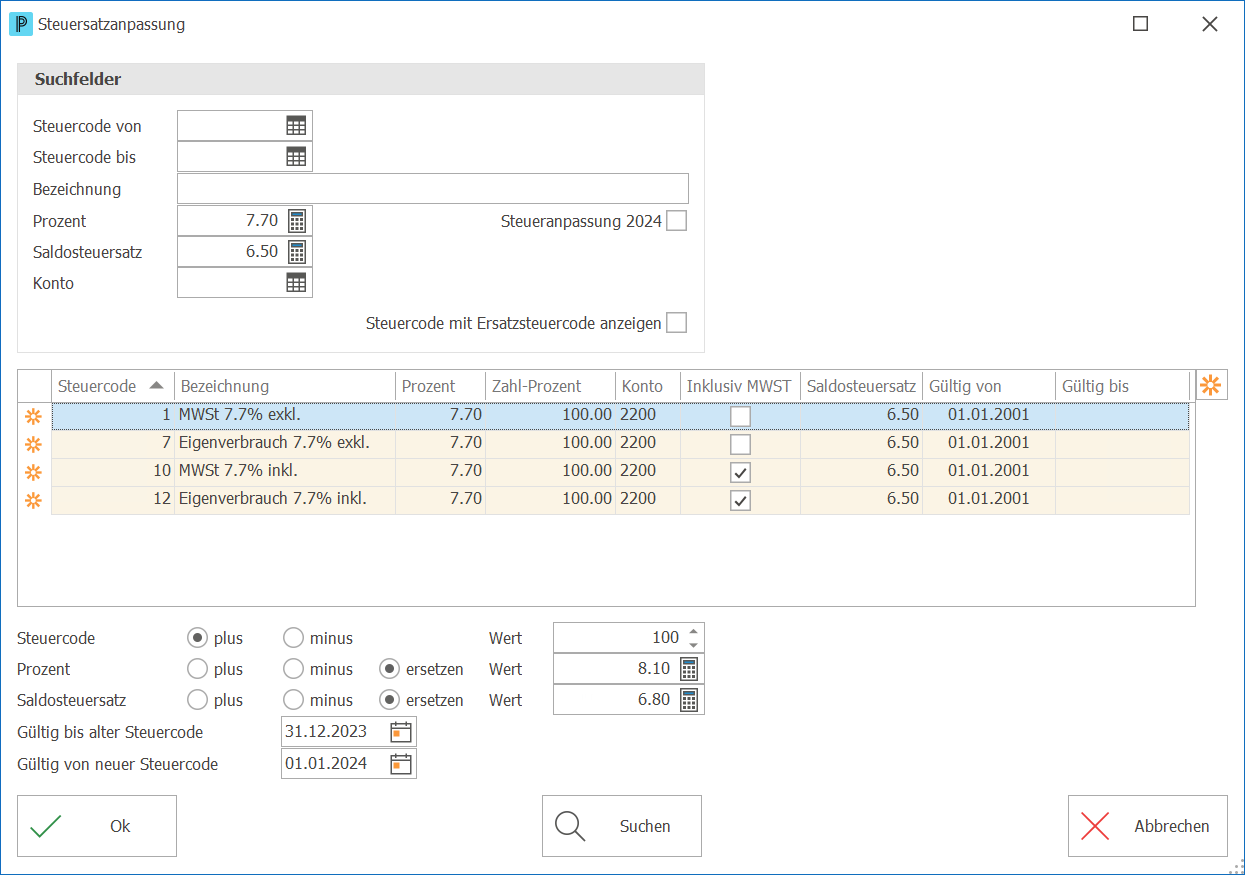1245x875 pixels.
Task: Open calculator icon in Saldosteuersatz search field
Action: [297, 251]
